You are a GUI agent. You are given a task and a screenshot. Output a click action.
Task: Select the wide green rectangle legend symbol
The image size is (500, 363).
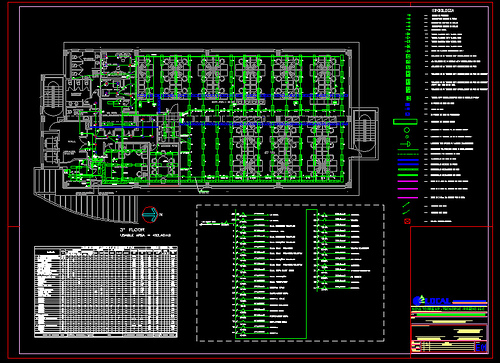pos(405,122)
